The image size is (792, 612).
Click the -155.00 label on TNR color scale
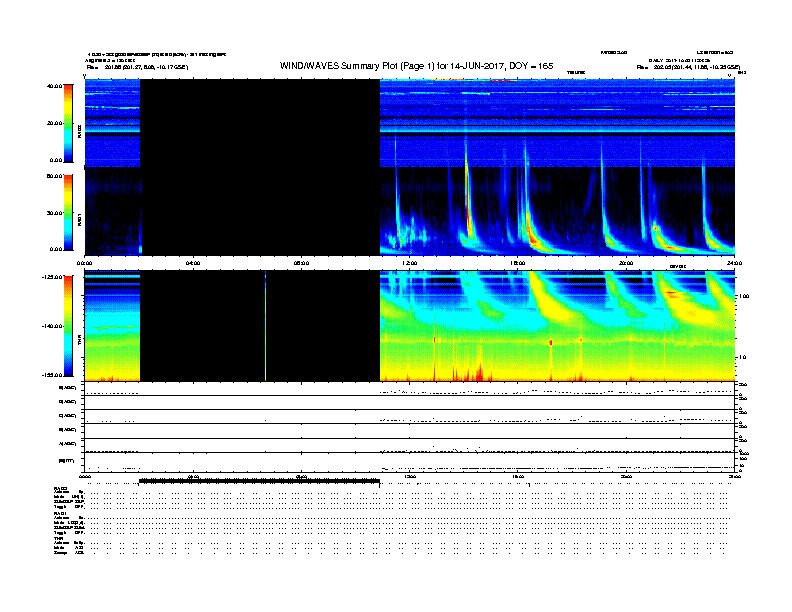tap(53, 375)
